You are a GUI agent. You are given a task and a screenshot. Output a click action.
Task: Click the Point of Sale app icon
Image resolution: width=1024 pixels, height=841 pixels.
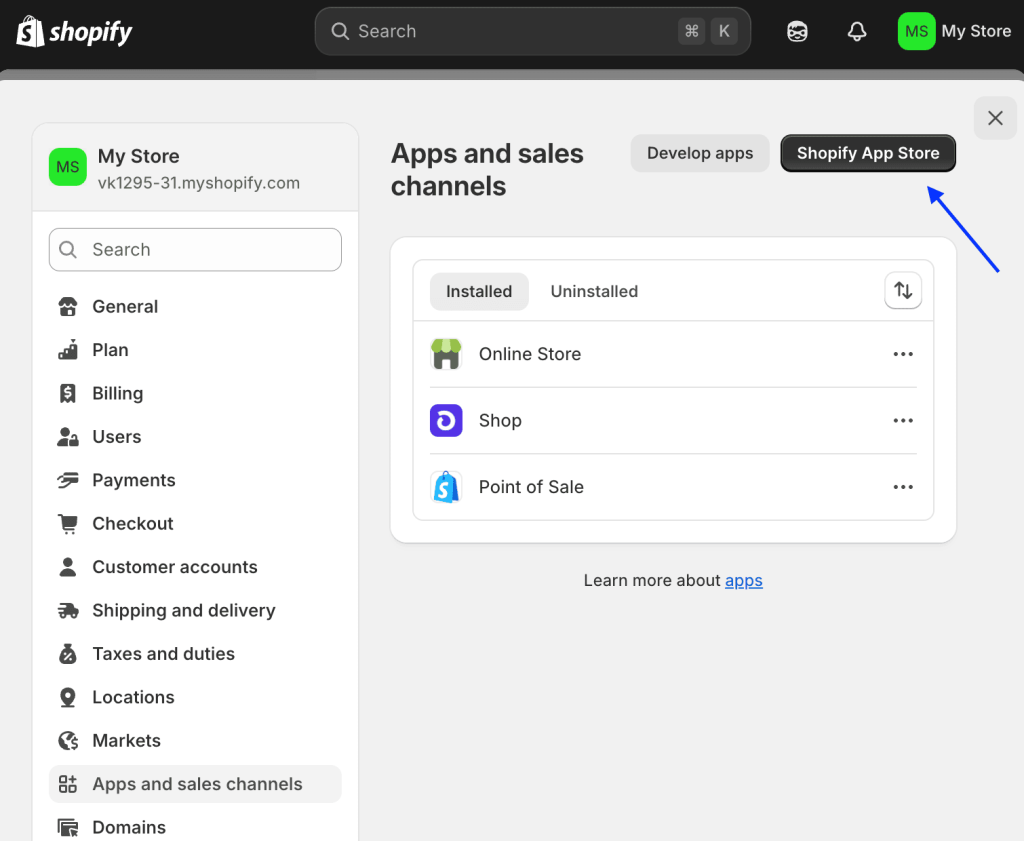click(x=446, y=487)
